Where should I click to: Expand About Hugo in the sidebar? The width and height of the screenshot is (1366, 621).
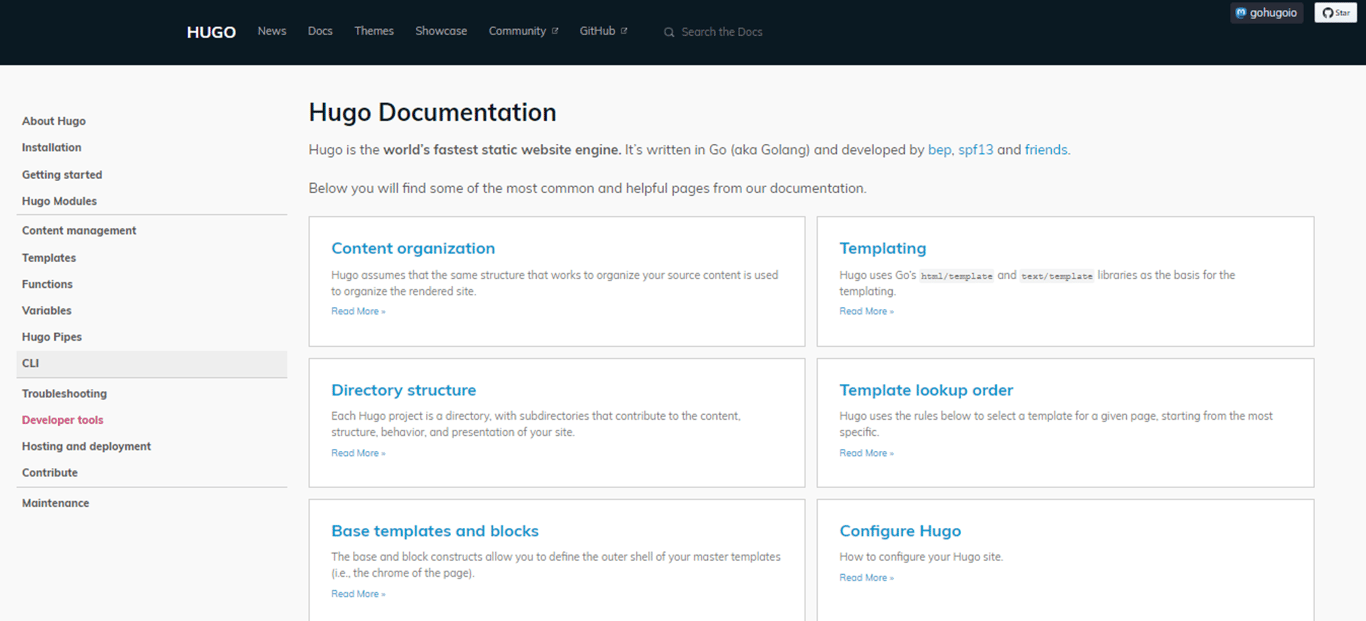(54, 121)
